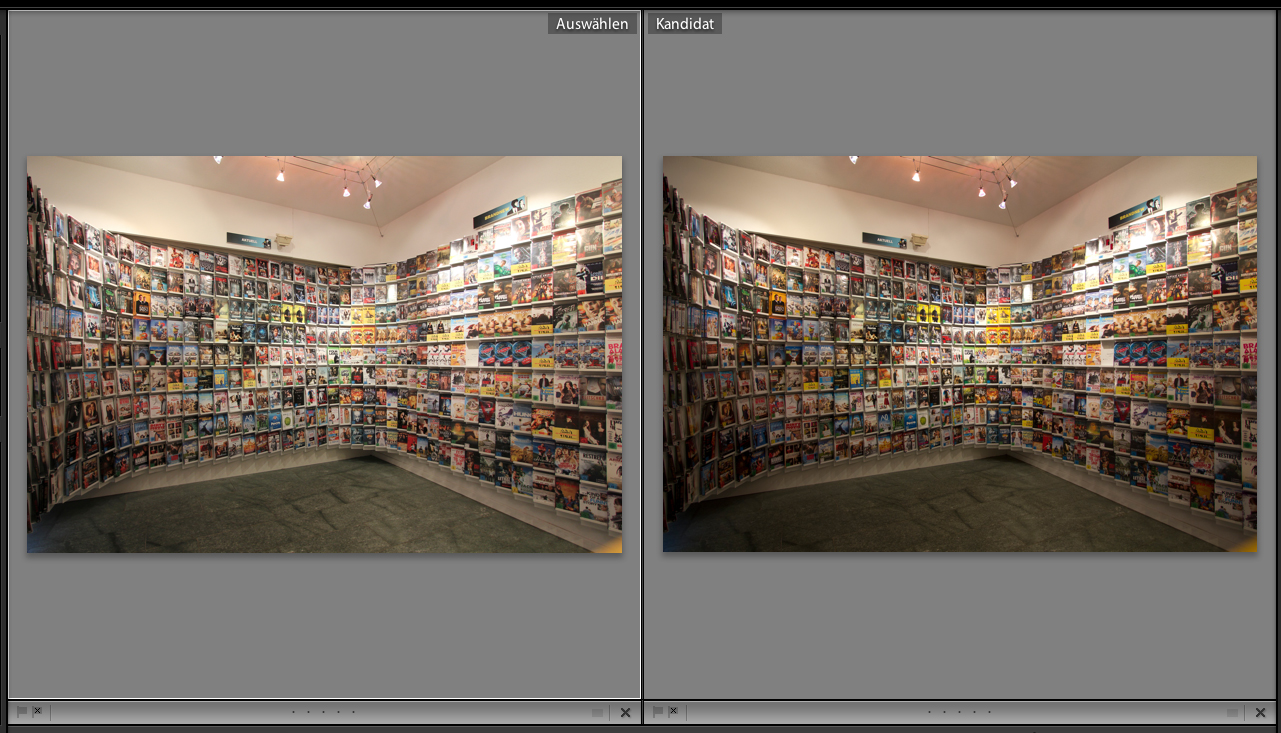Click the Kandidat label above right photo
The image size is (1281, 733).
coord(685,24)
